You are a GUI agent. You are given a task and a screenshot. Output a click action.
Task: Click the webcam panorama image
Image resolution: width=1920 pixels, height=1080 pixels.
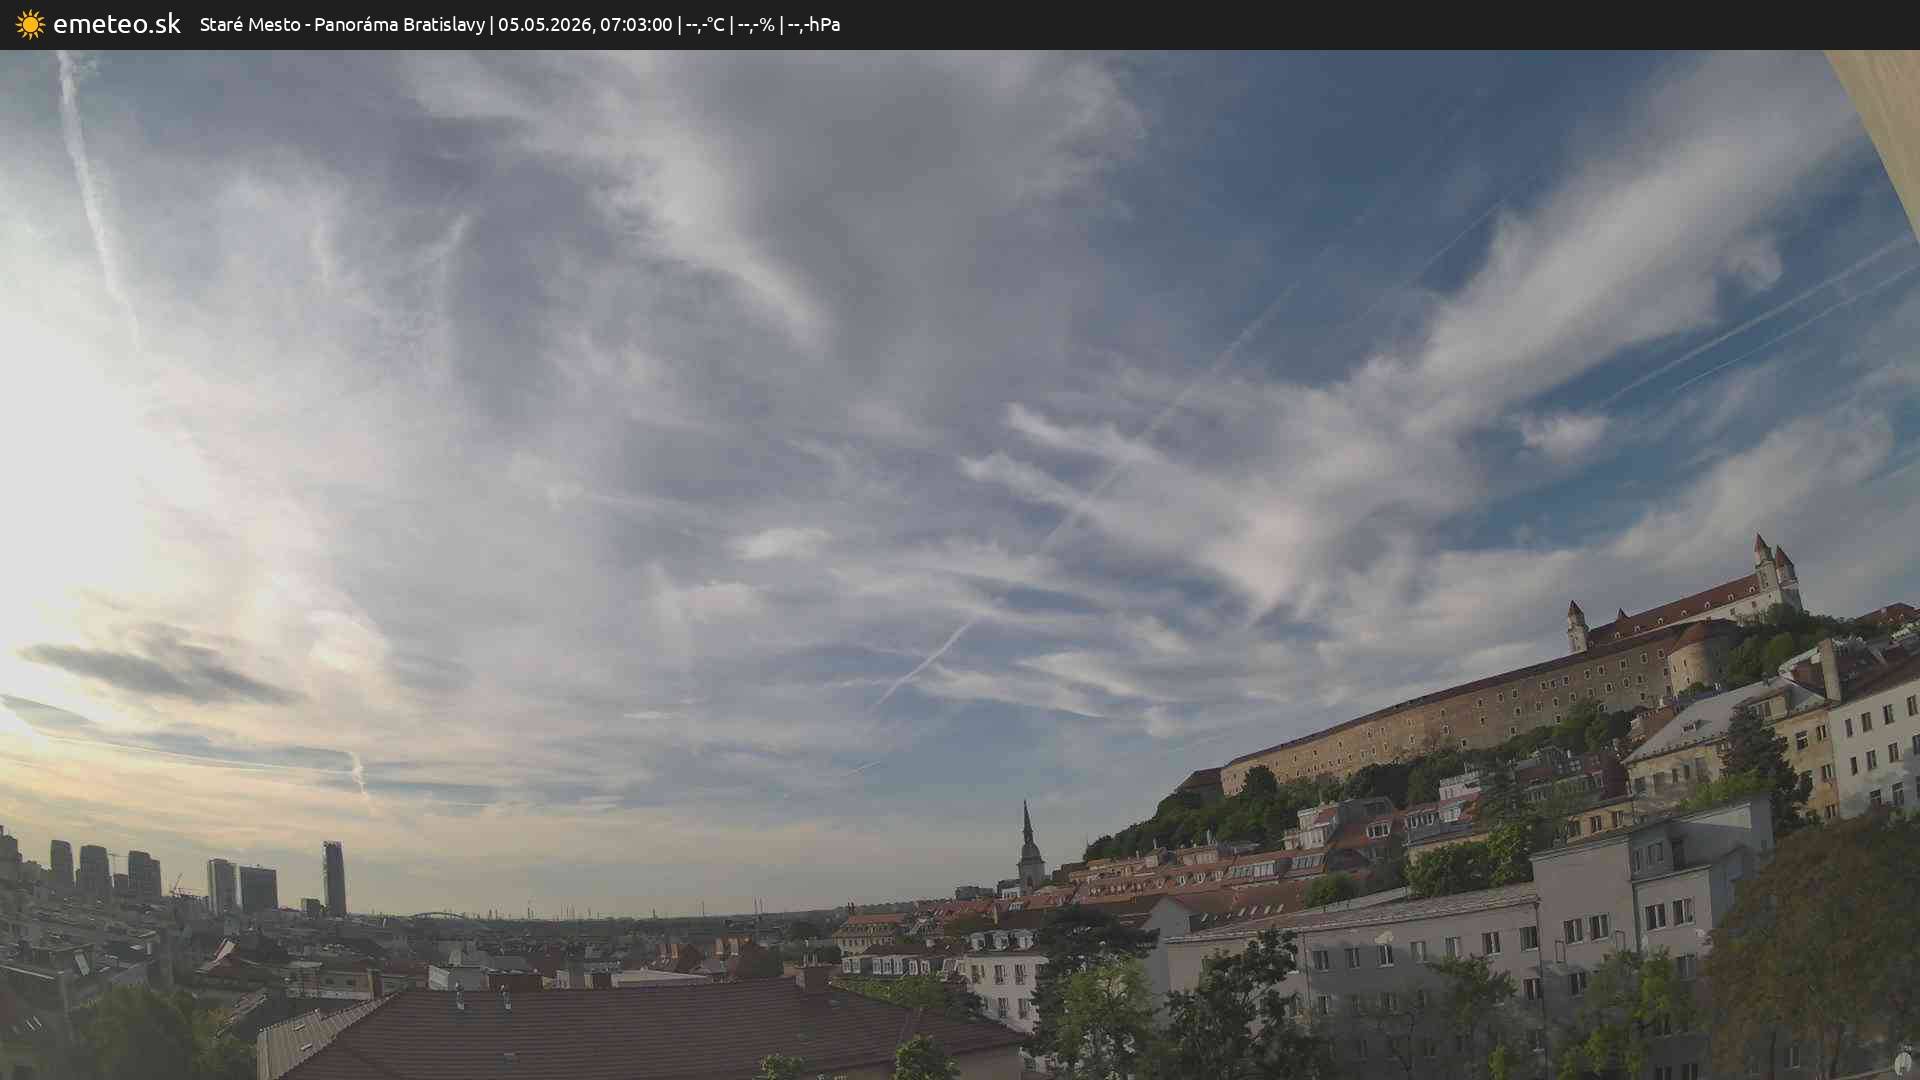pyautogui.click(x=960, y=565)
